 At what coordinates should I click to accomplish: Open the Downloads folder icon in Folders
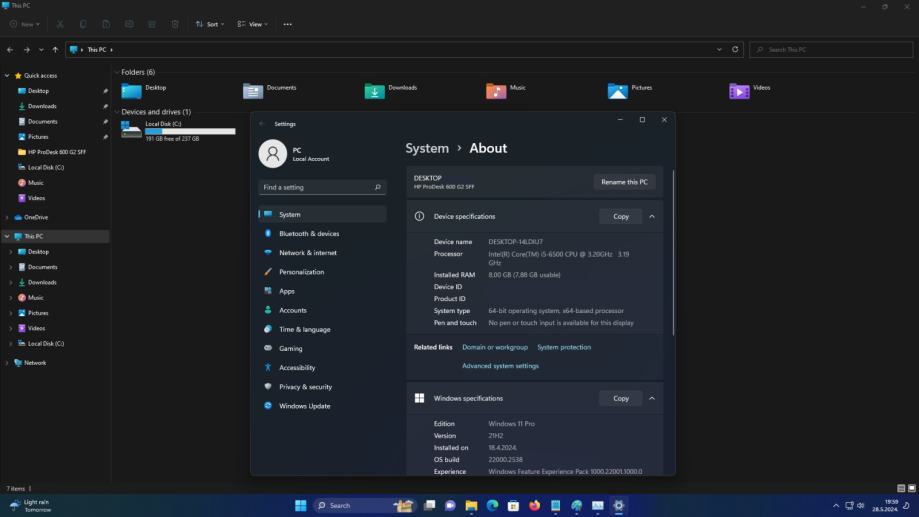374,91
